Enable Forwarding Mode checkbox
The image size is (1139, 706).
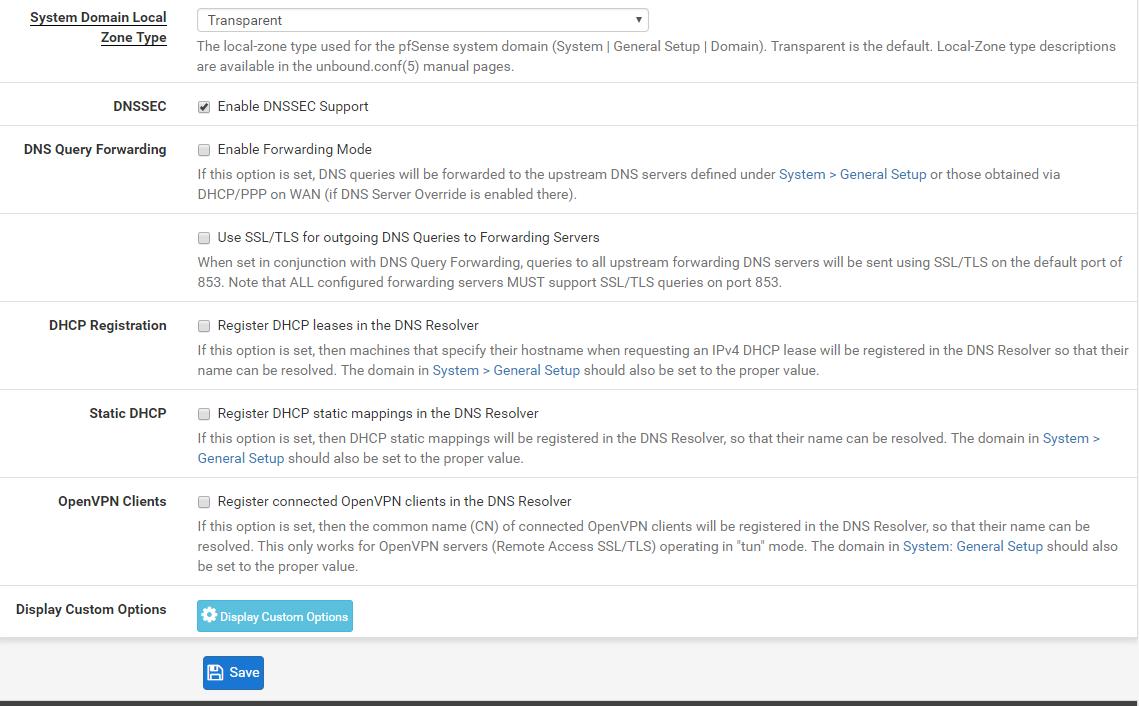pyautogui.click(x=204, y=150)
